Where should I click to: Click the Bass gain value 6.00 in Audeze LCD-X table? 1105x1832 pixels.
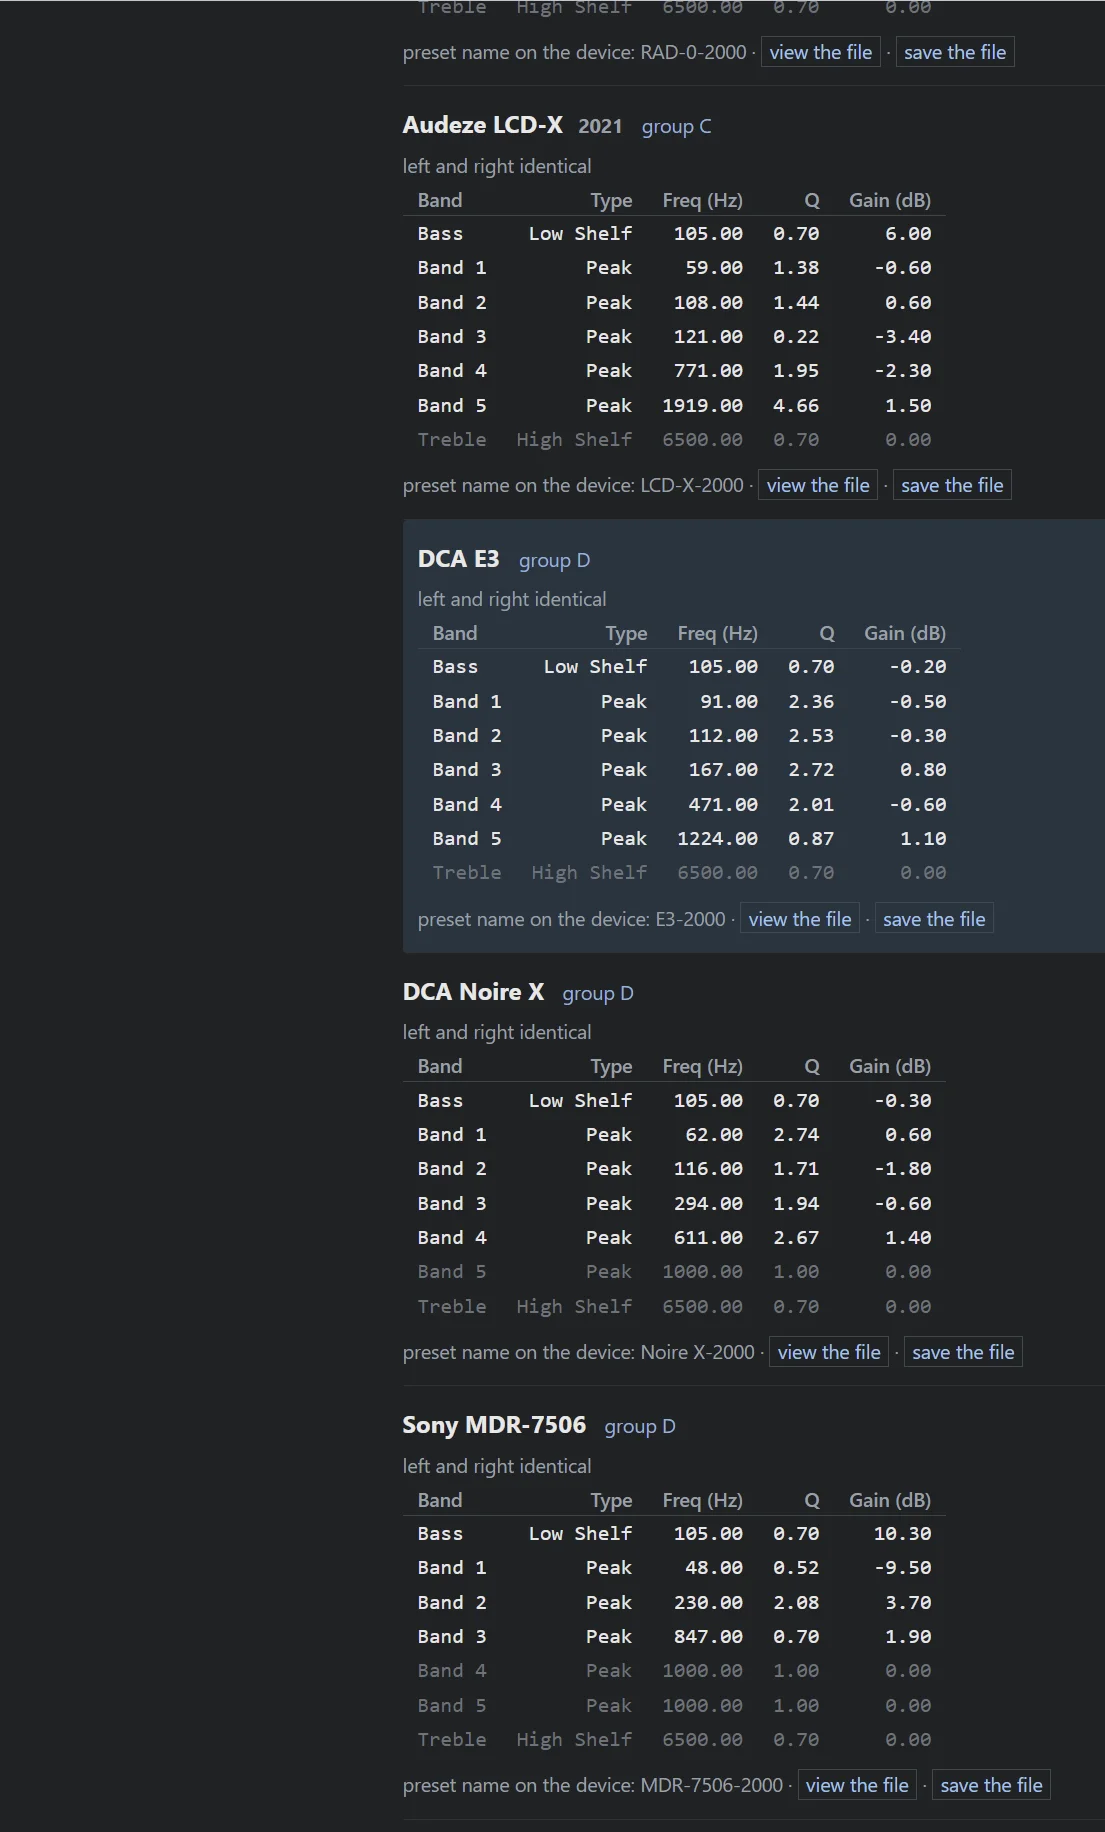click(x=908, y=234)
